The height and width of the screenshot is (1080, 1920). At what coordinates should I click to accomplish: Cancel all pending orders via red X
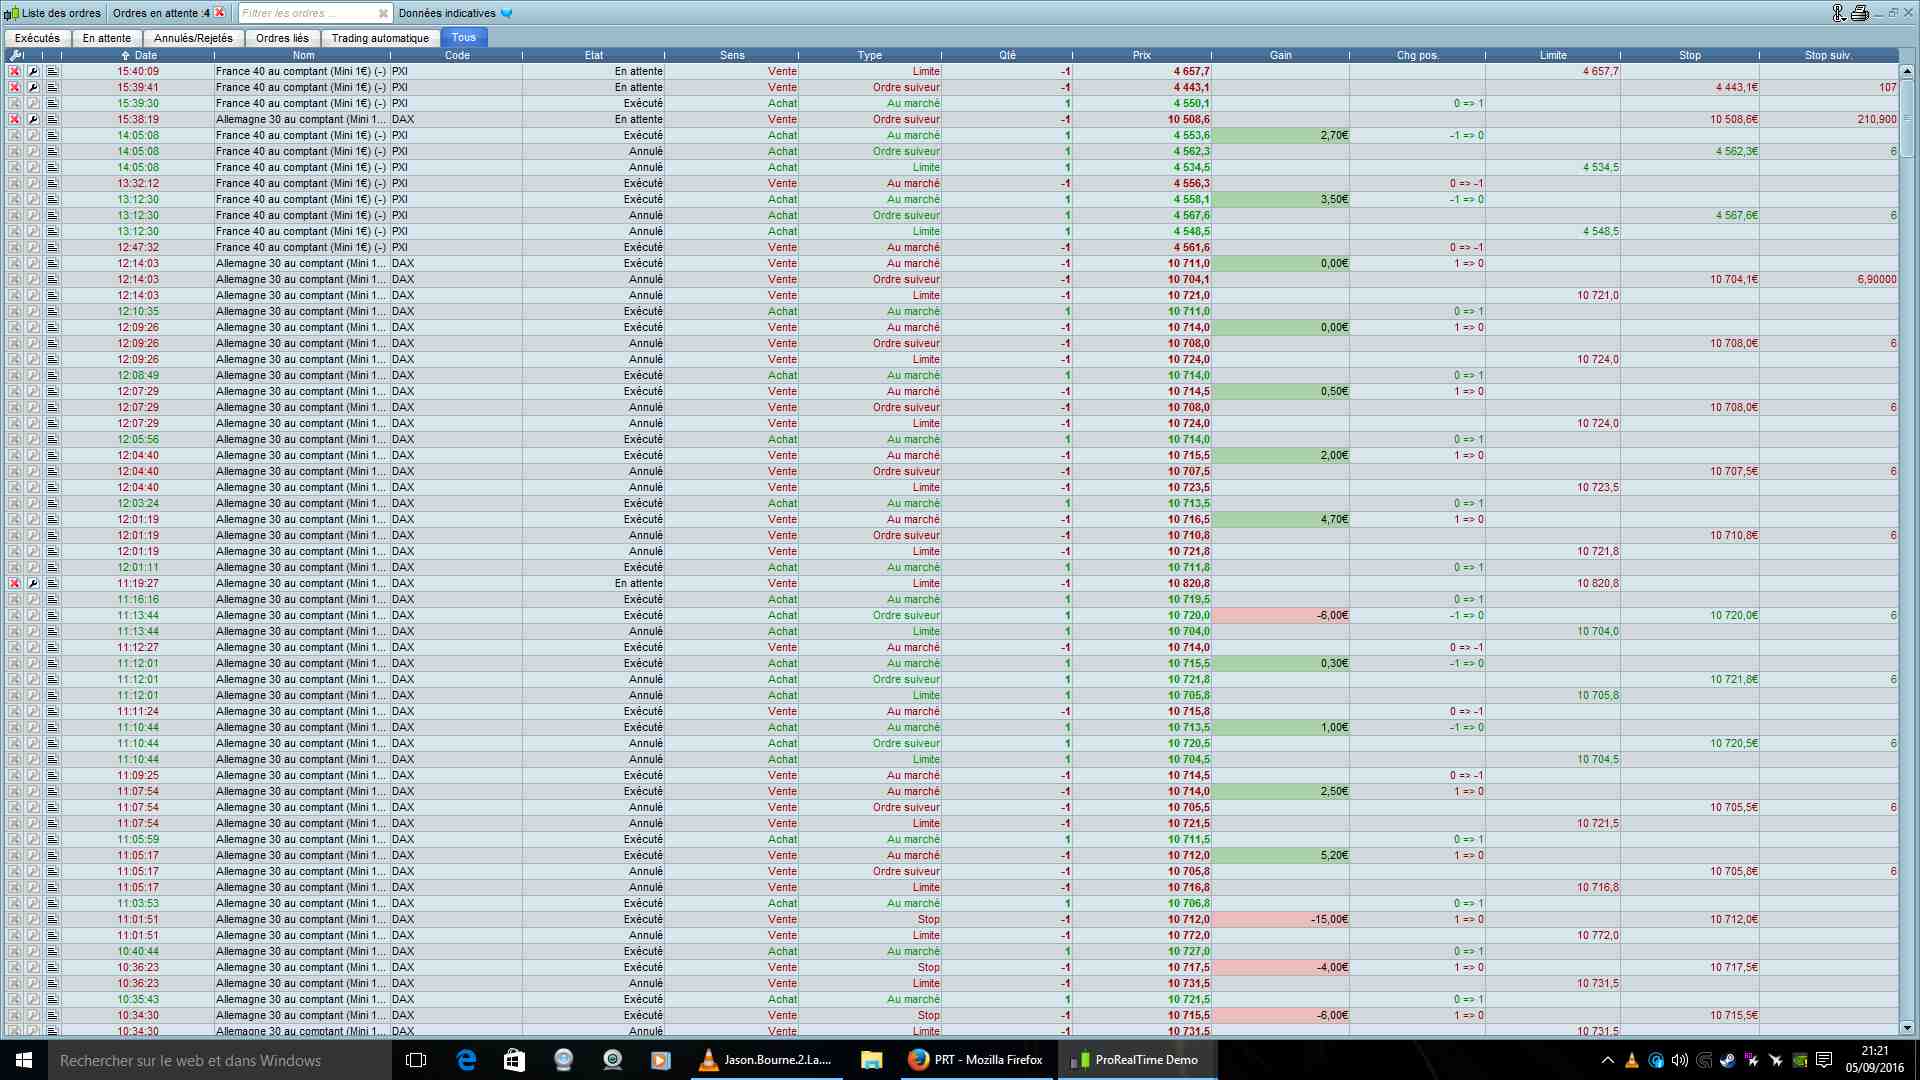(x=220, y=13)
